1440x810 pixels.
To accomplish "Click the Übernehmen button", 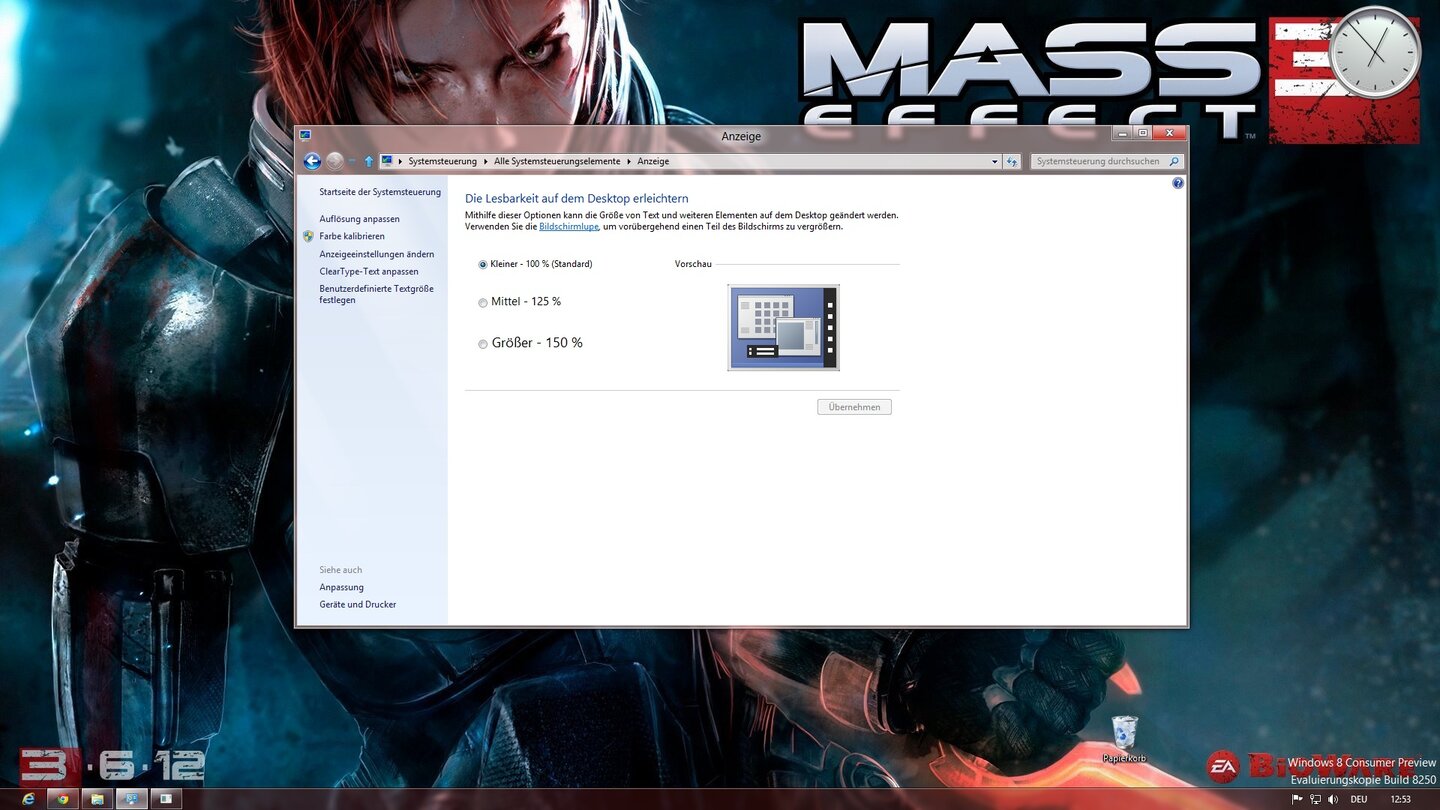I will click(854, 407).
